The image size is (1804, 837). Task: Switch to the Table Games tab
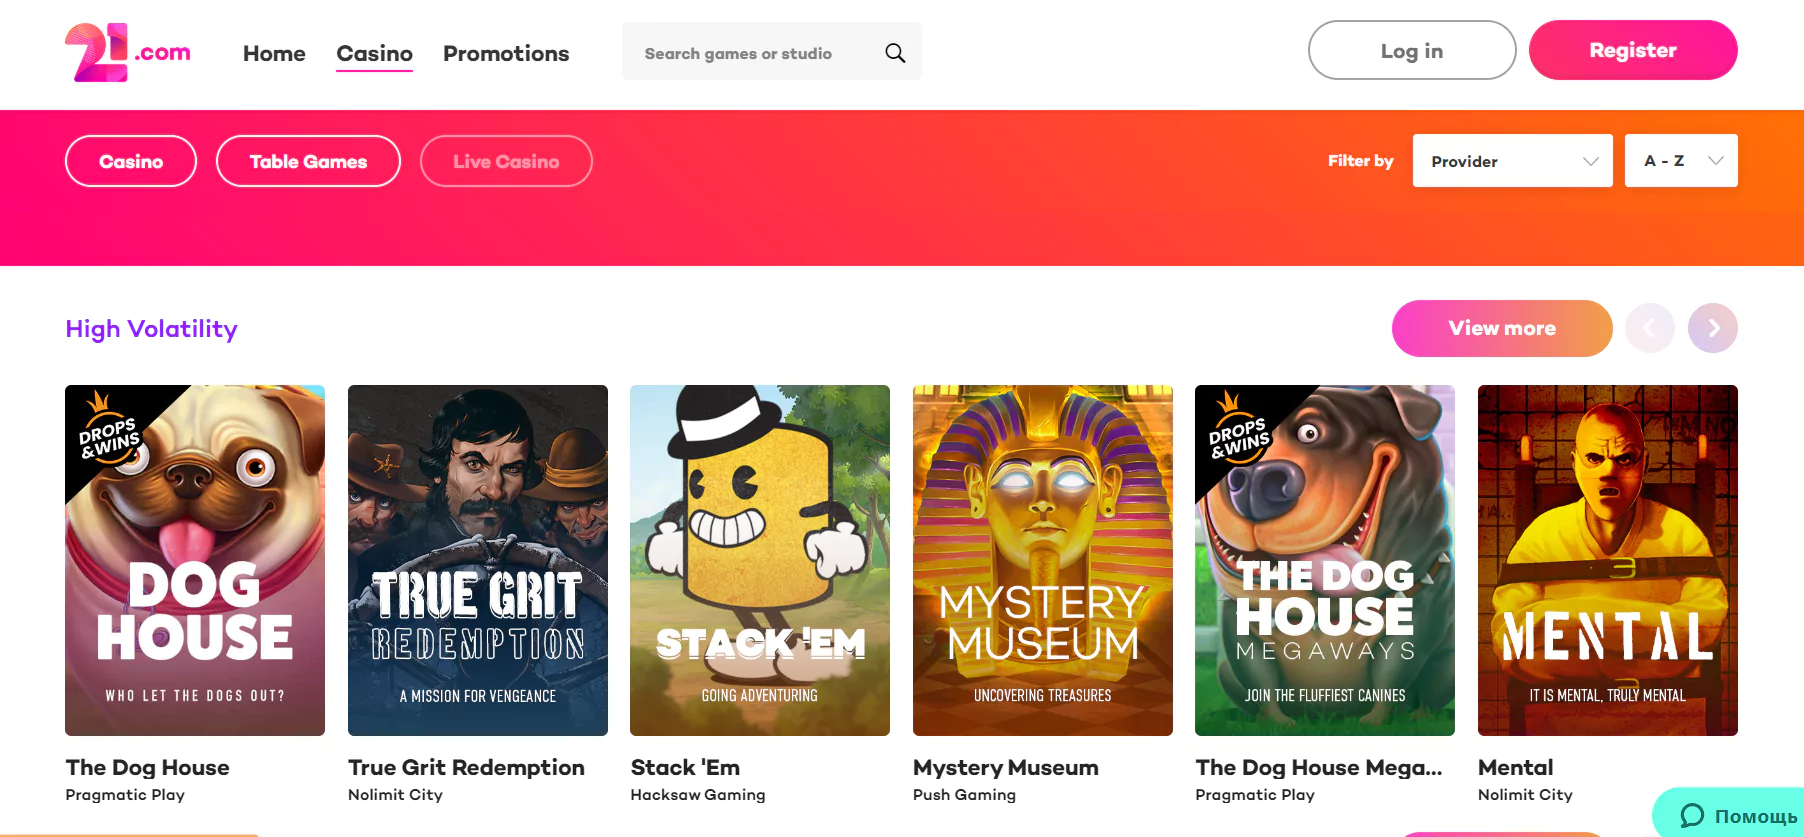coord(308,161)
